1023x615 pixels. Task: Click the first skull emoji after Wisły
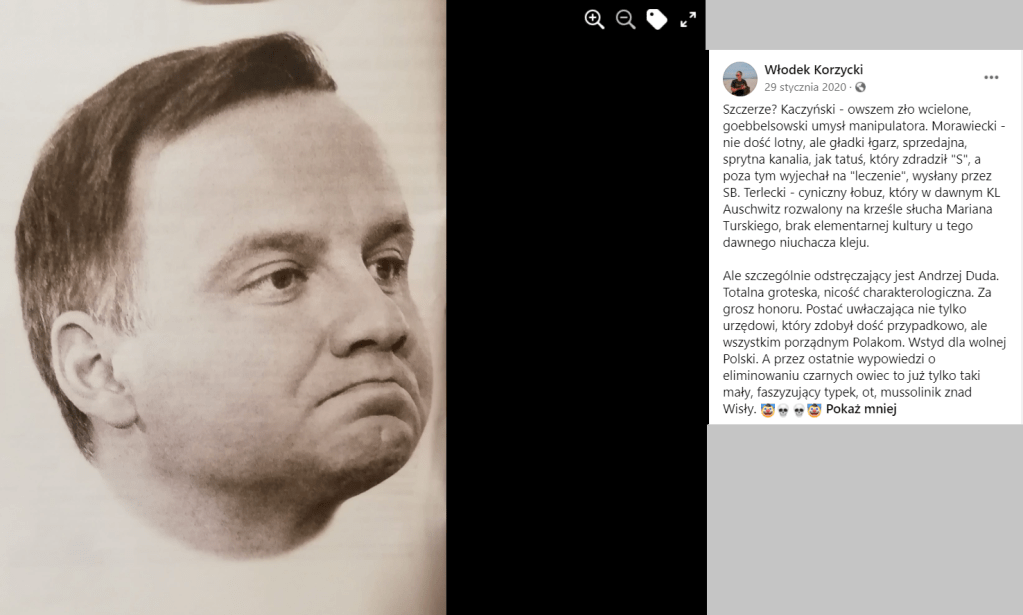pos(784,410)
